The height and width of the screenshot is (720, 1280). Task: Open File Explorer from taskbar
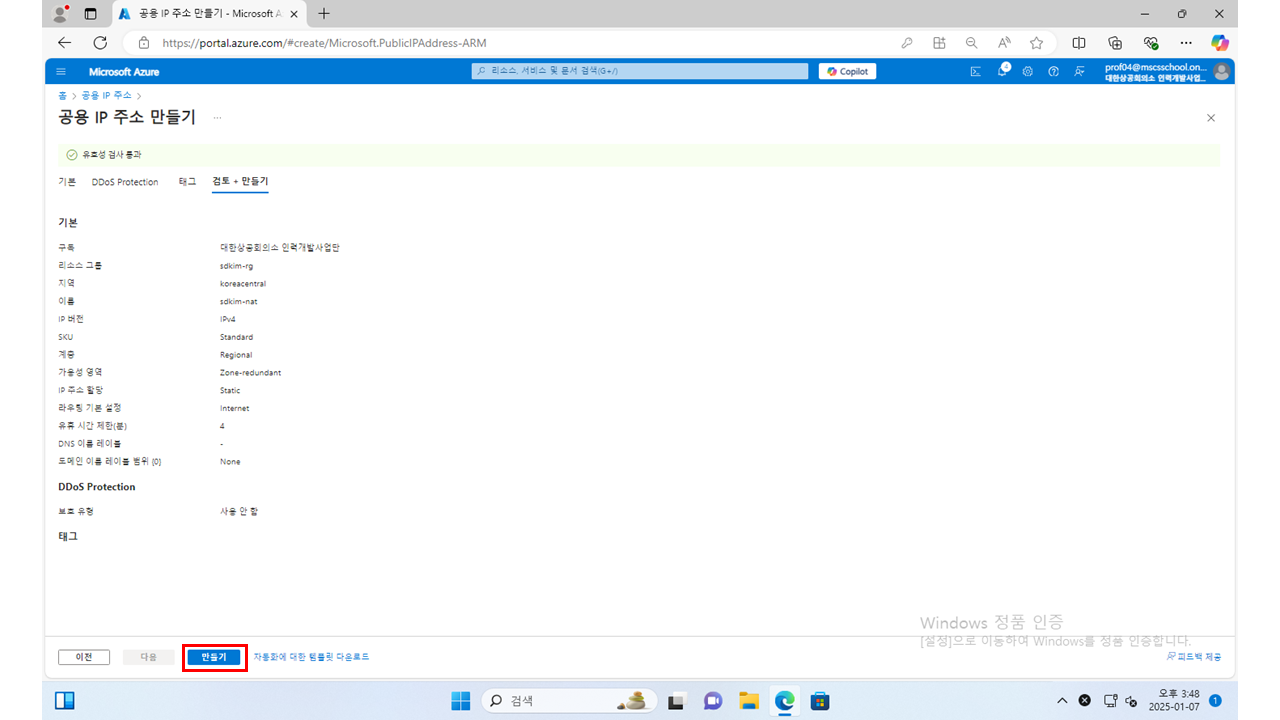(749, 700)
